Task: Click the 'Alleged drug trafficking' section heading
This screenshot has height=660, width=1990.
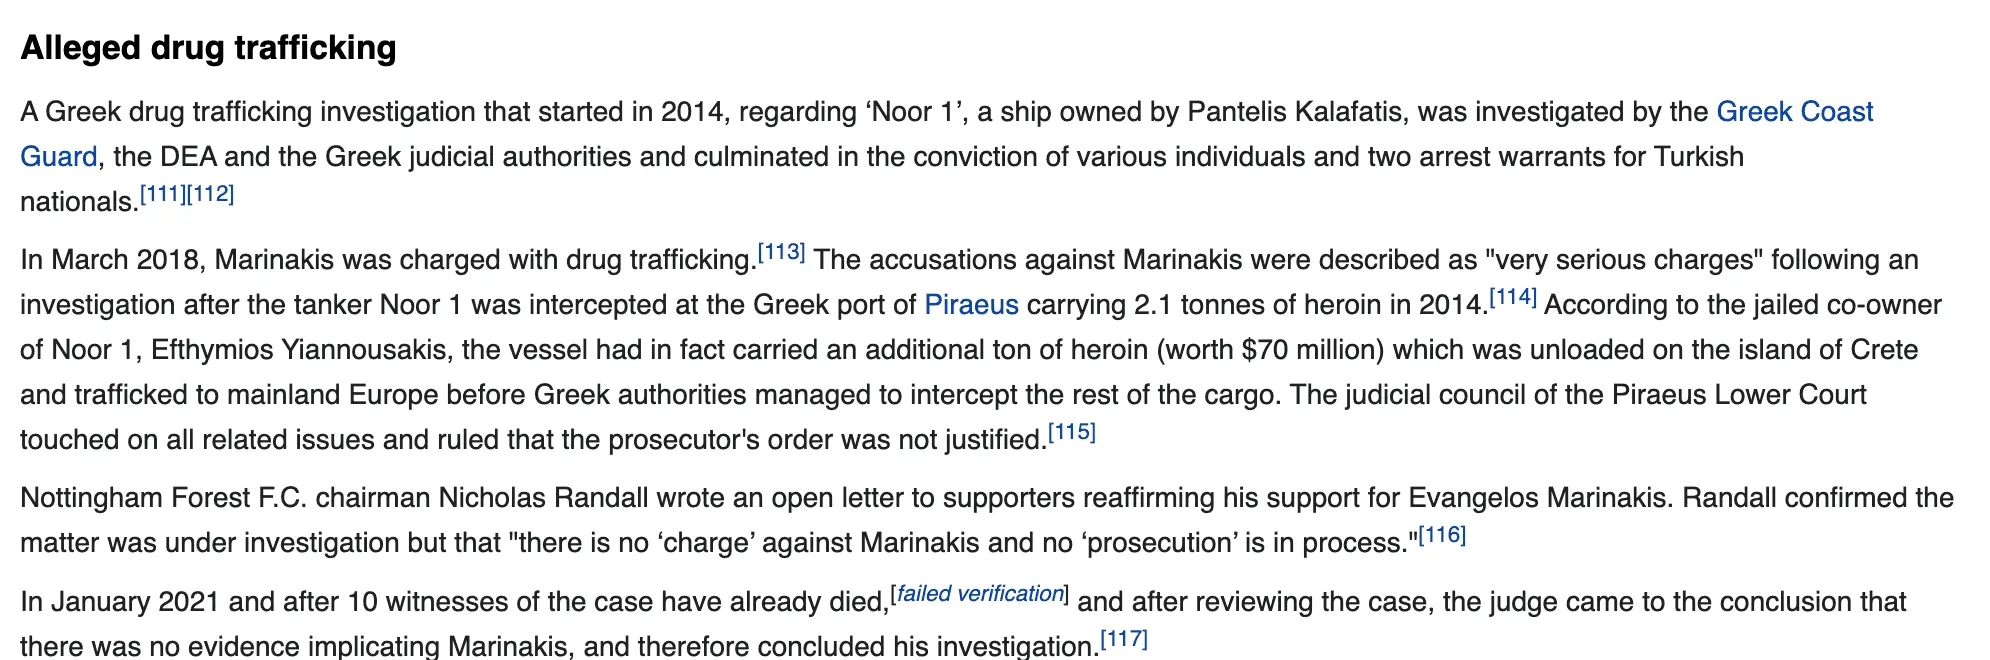Action: 208,48
